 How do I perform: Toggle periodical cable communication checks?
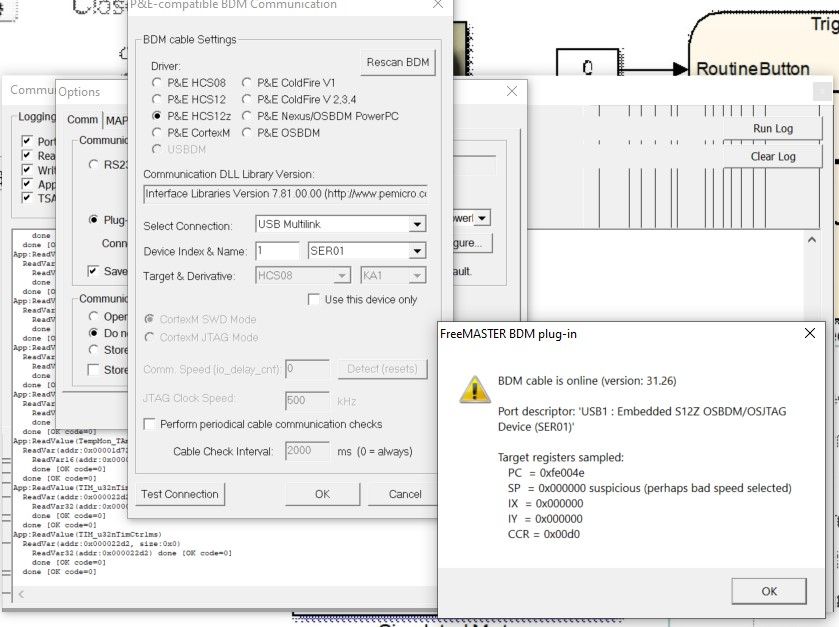pyautogui.click(x=149, y=424)
